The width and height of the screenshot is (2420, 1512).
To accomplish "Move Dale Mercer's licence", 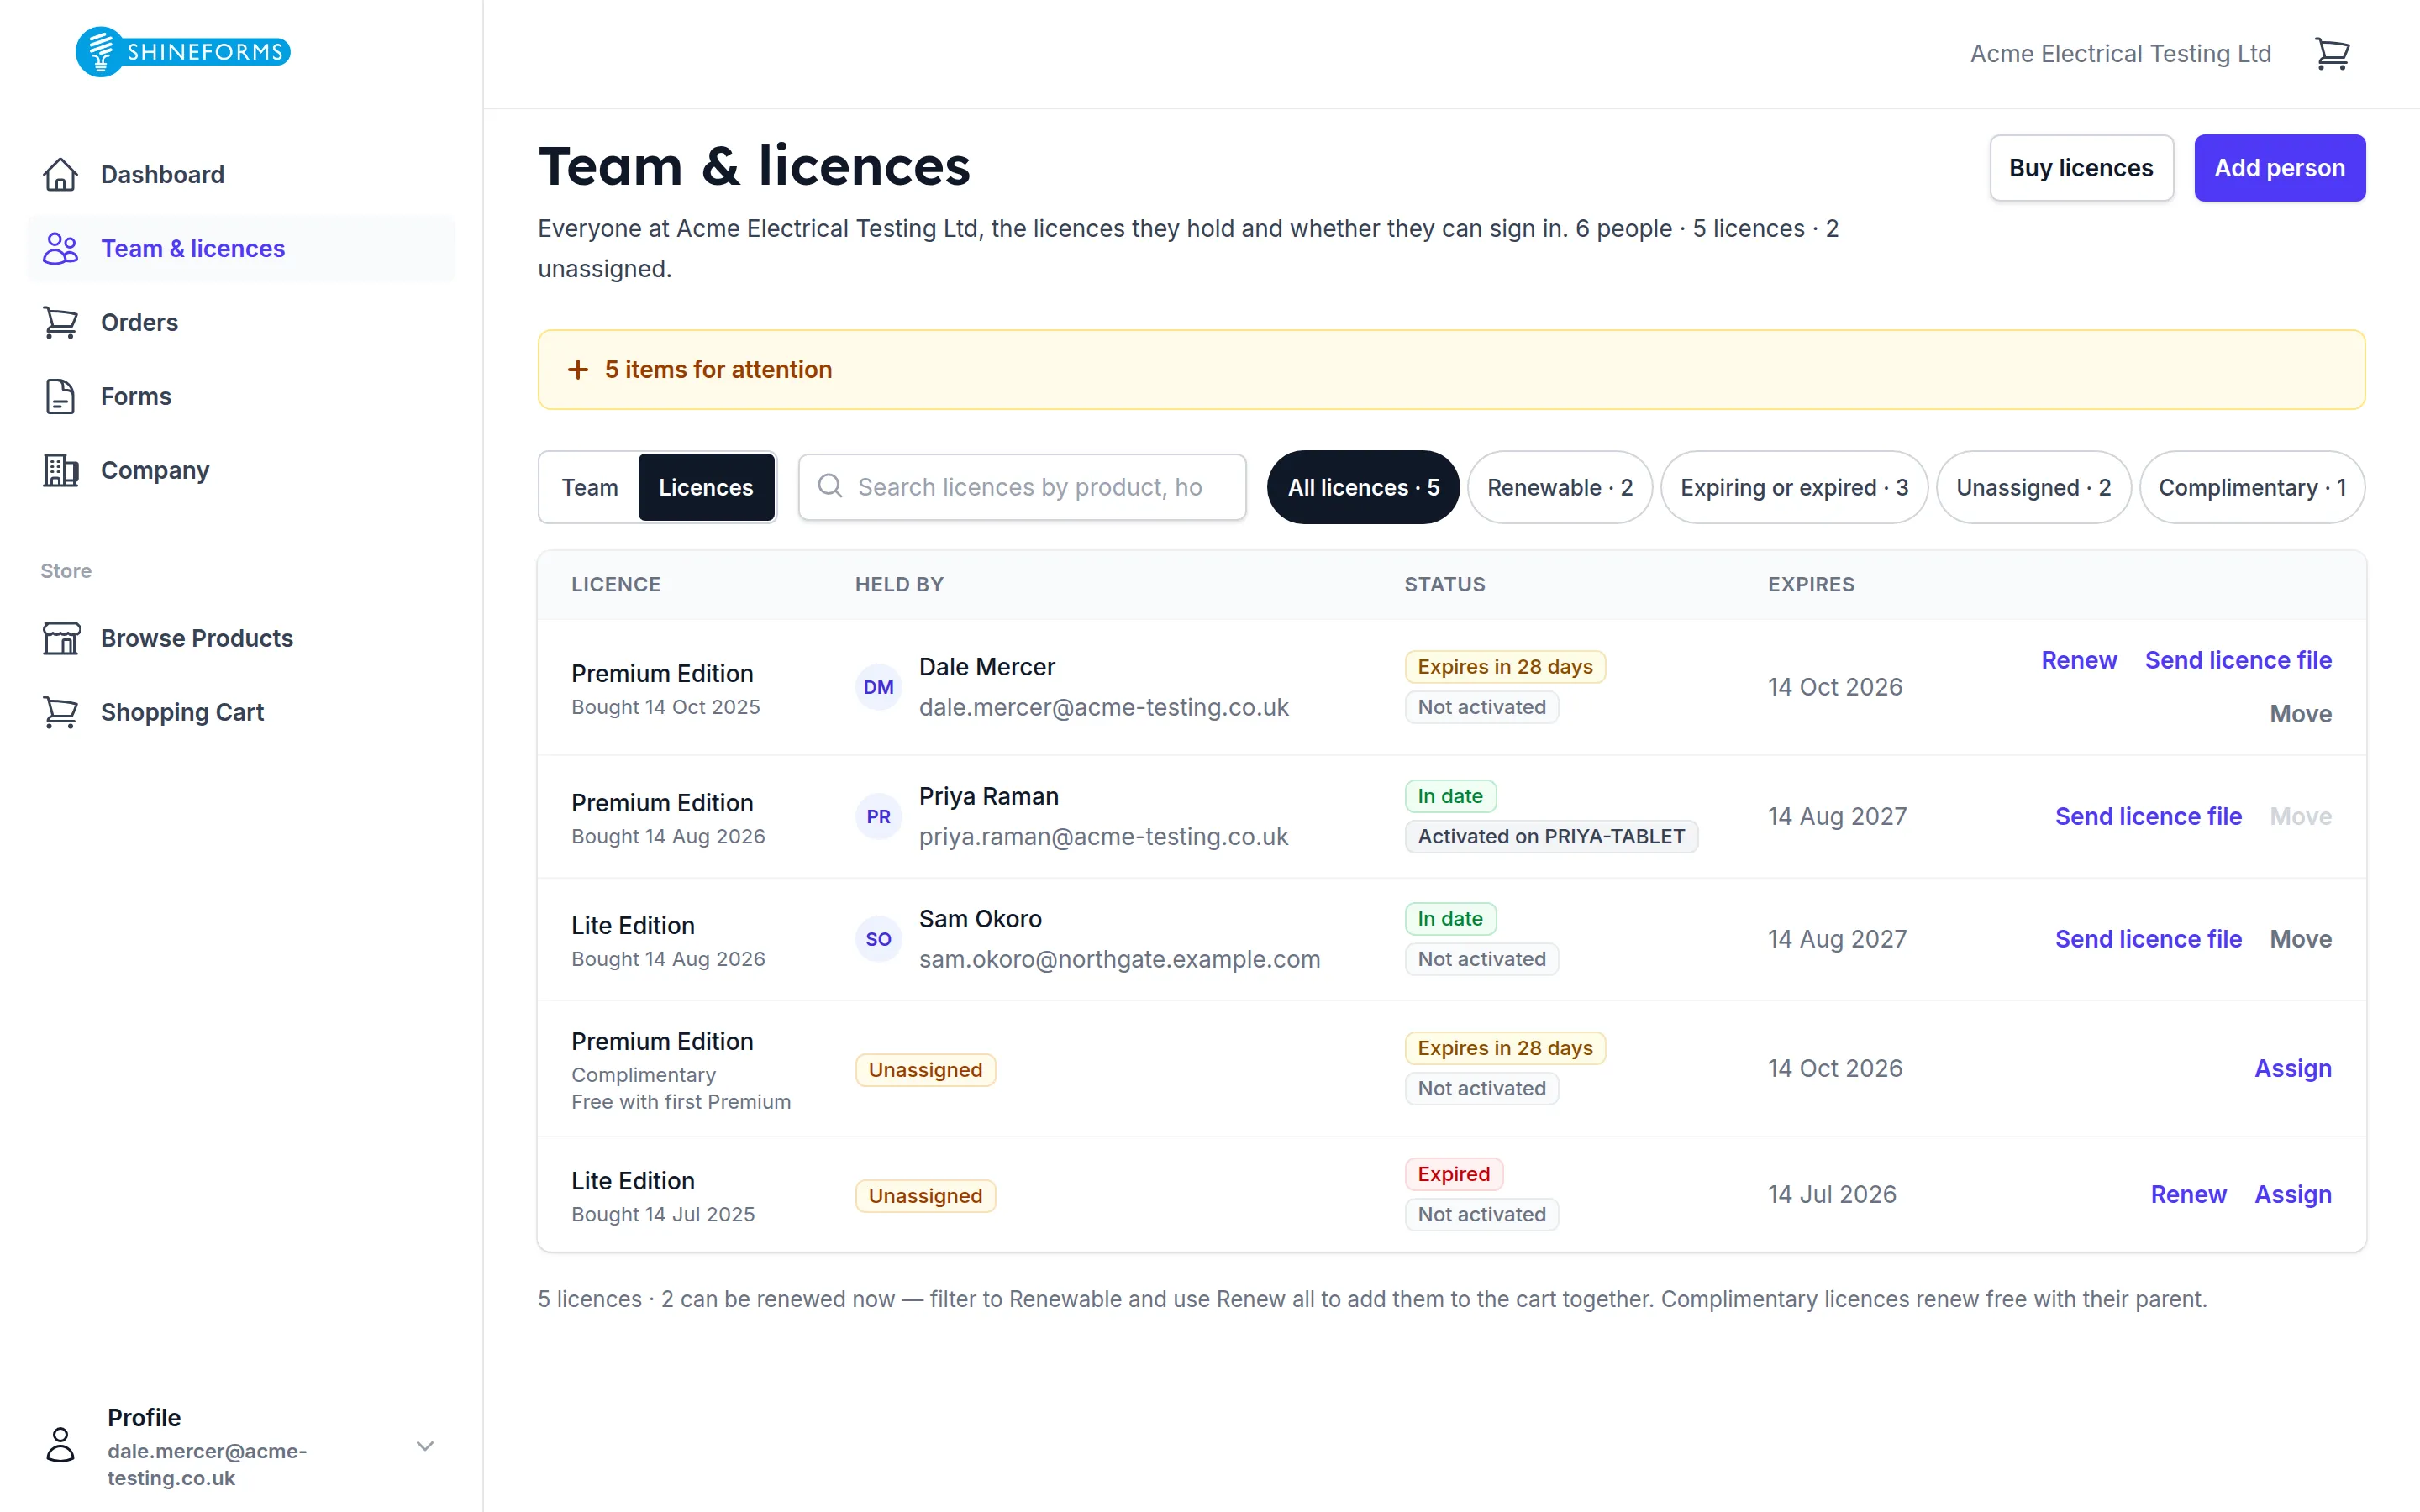I will [x=2300, y=714].
